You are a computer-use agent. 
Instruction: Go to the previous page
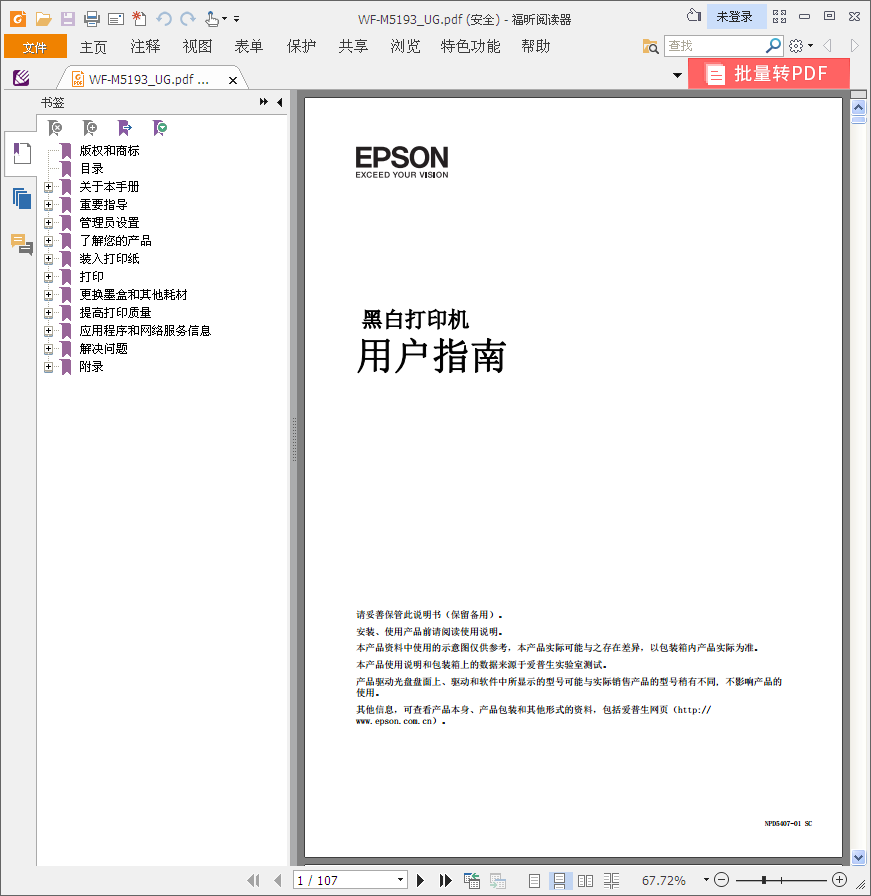pos(278,881)
